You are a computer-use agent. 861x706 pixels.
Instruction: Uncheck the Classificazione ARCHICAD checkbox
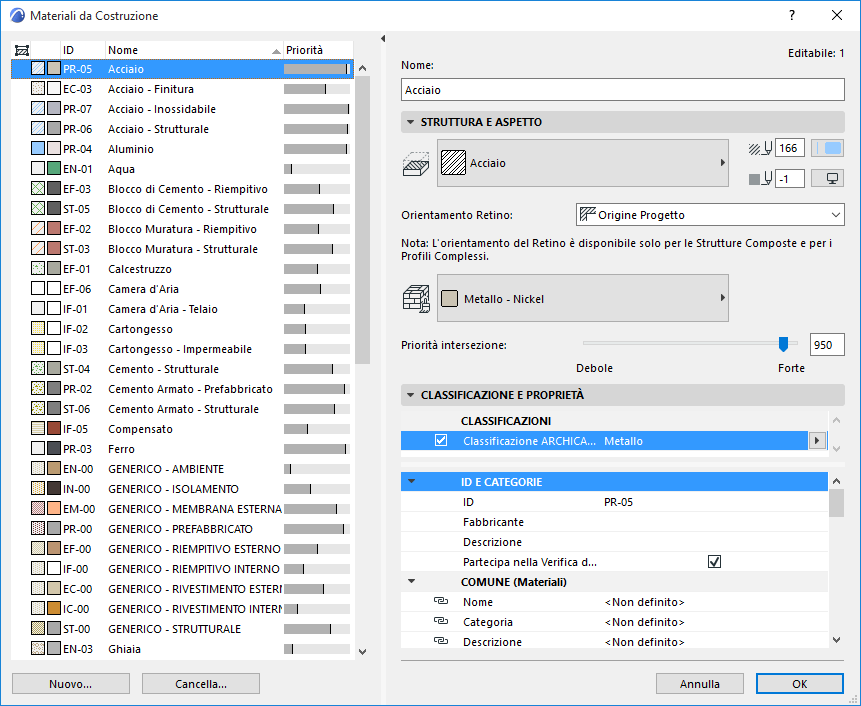point(441,440)
